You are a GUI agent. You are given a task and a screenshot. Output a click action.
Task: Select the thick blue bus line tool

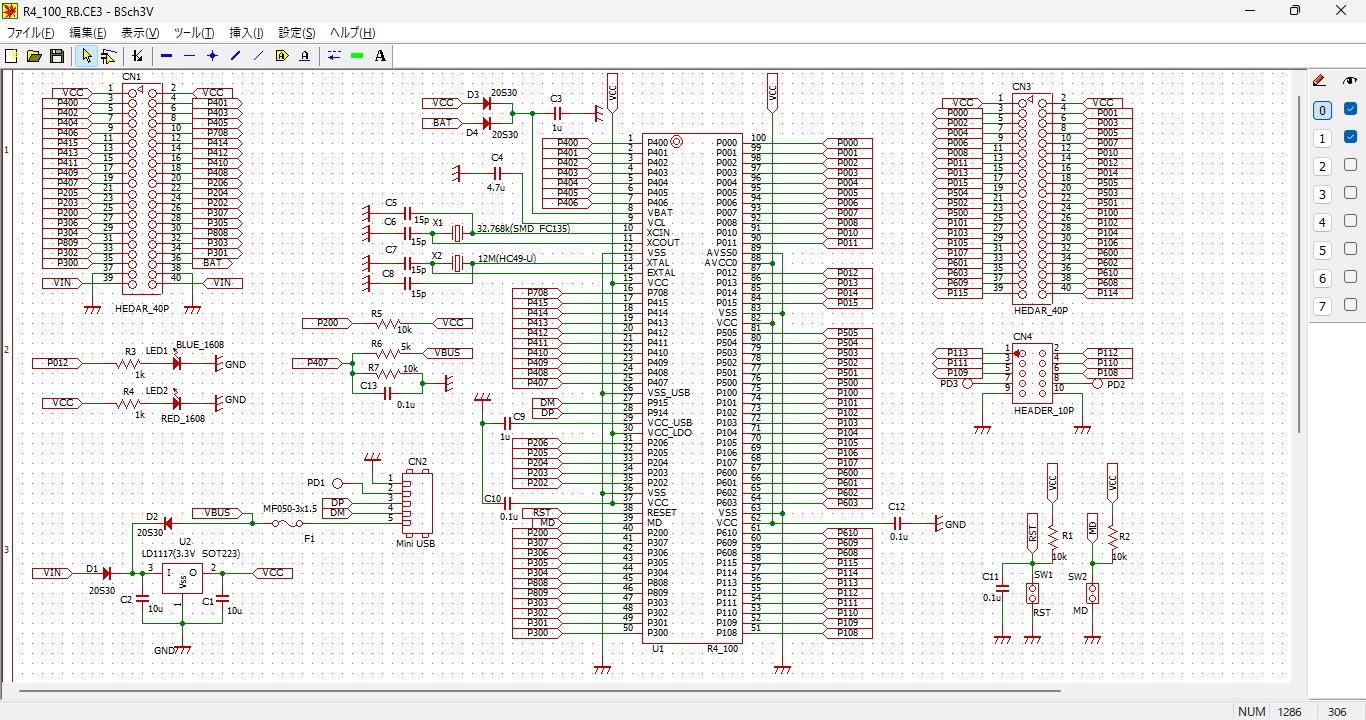pyautogui.click(x=166, y=56)
